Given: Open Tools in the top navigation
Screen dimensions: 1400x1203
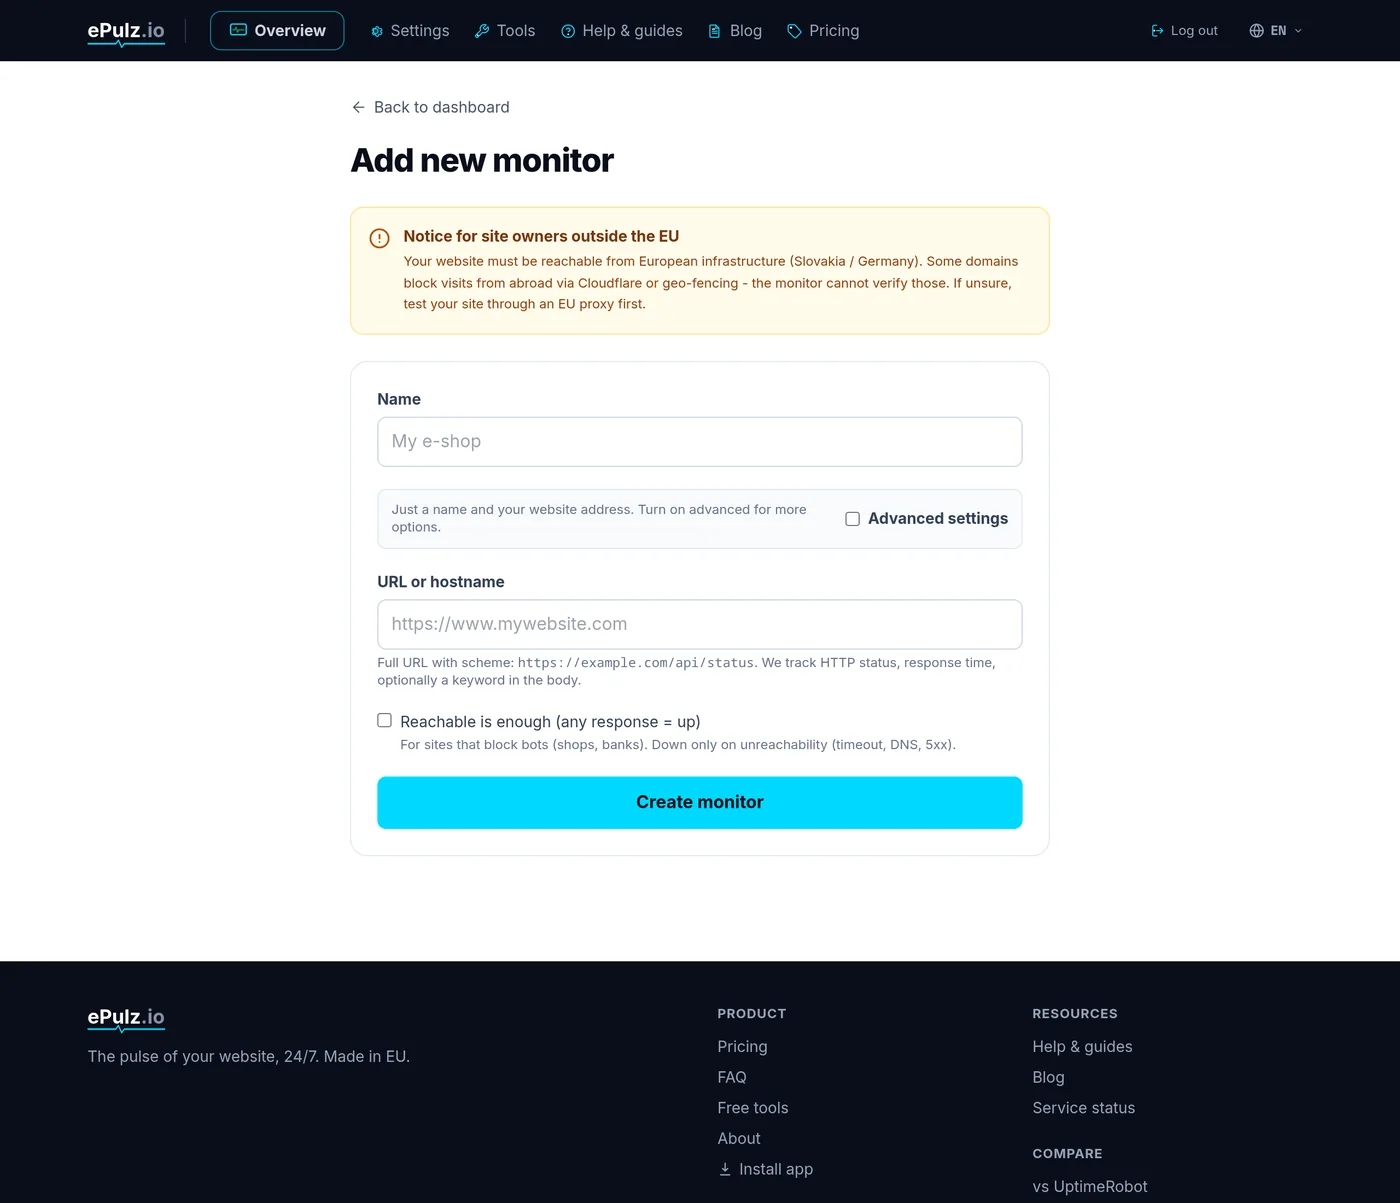Looking at the screenshot, I should (505, 31).
